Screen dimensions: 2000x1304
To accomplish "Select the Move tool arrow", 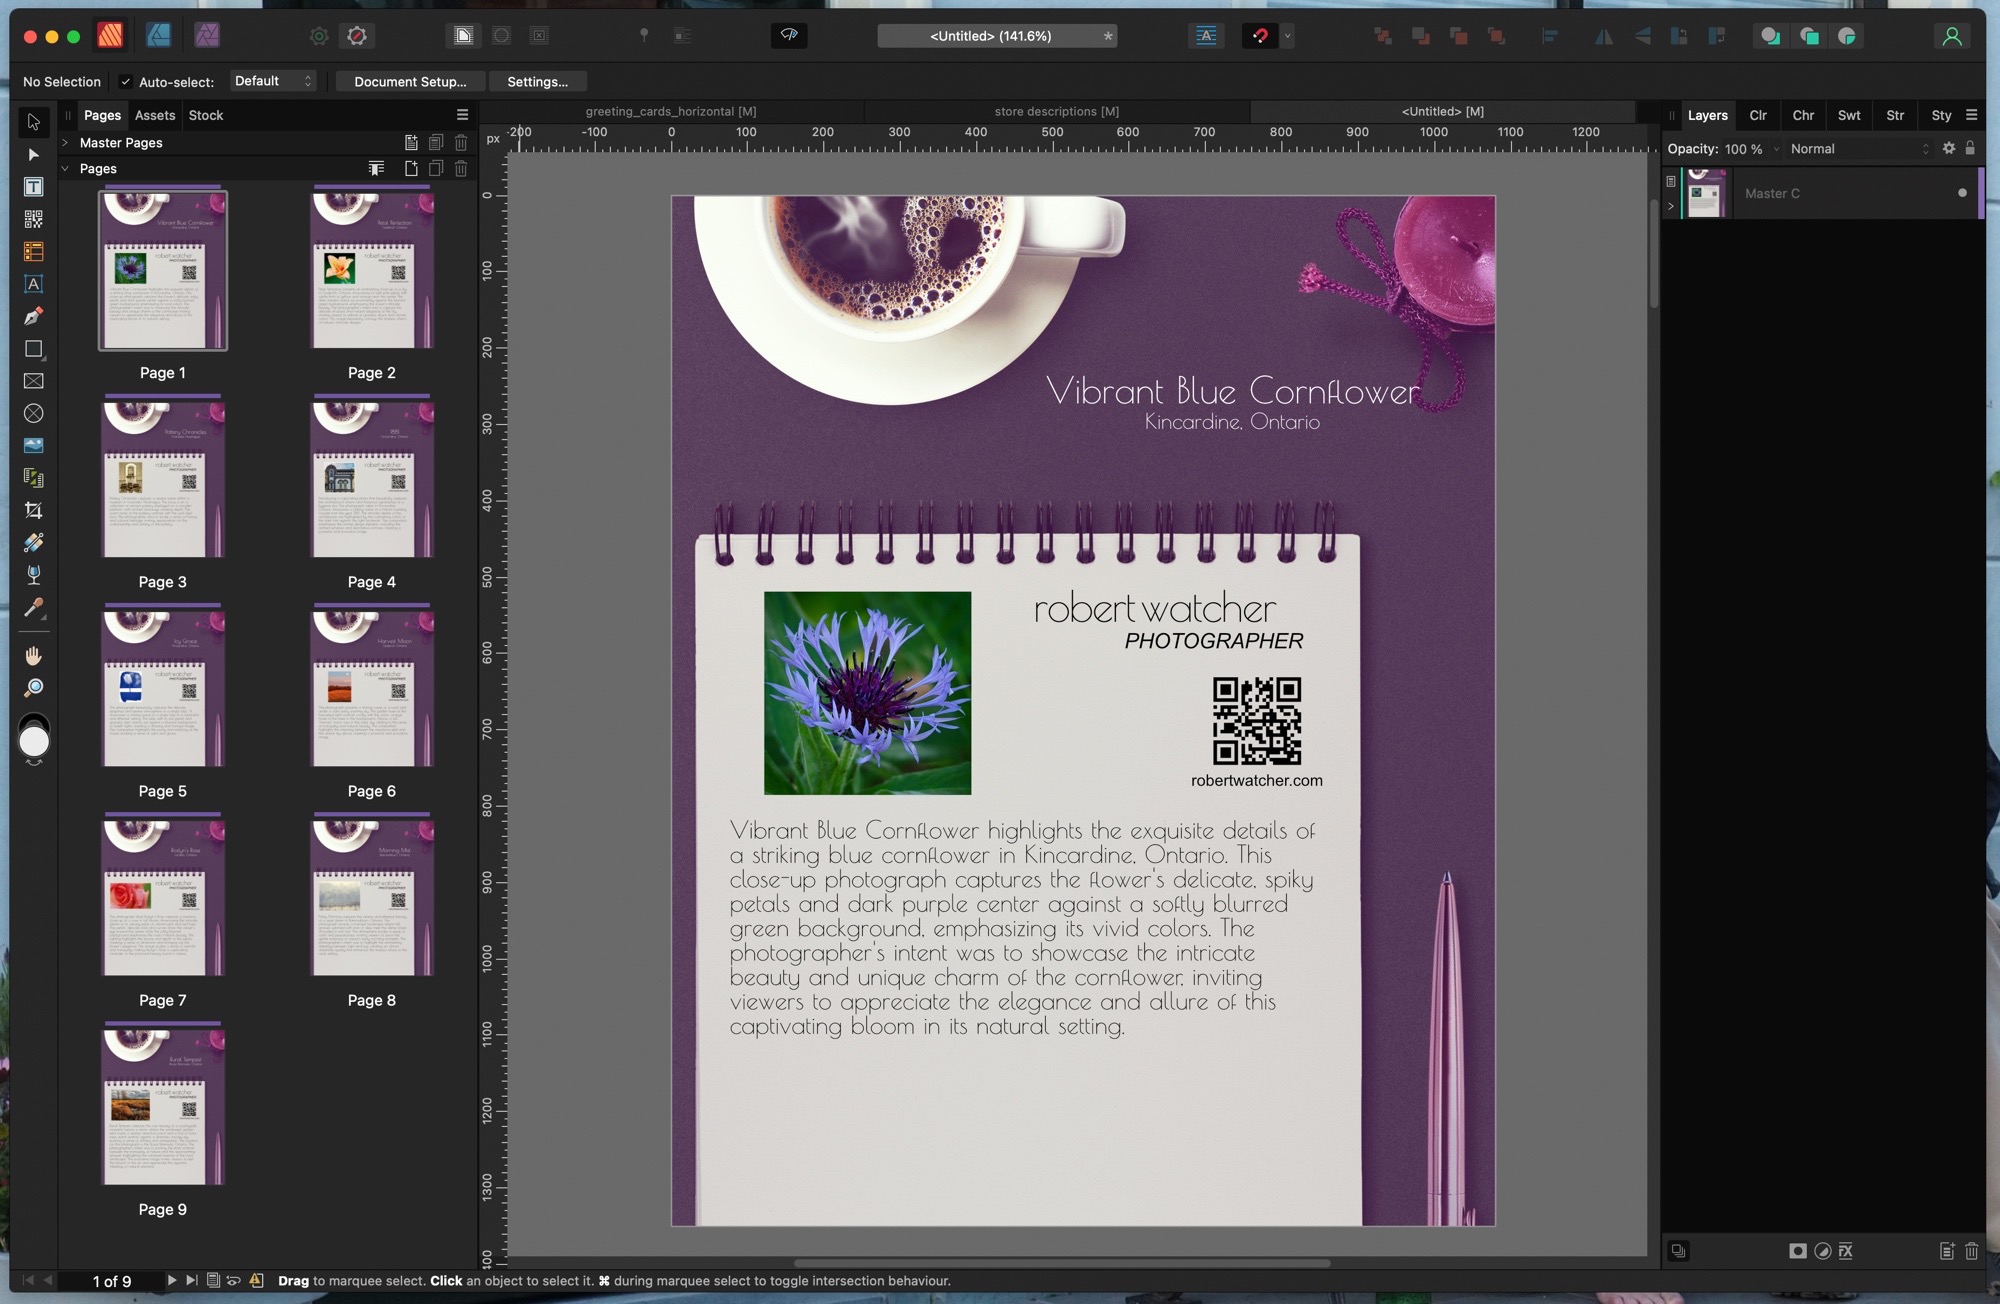I will tap(33, 122).
